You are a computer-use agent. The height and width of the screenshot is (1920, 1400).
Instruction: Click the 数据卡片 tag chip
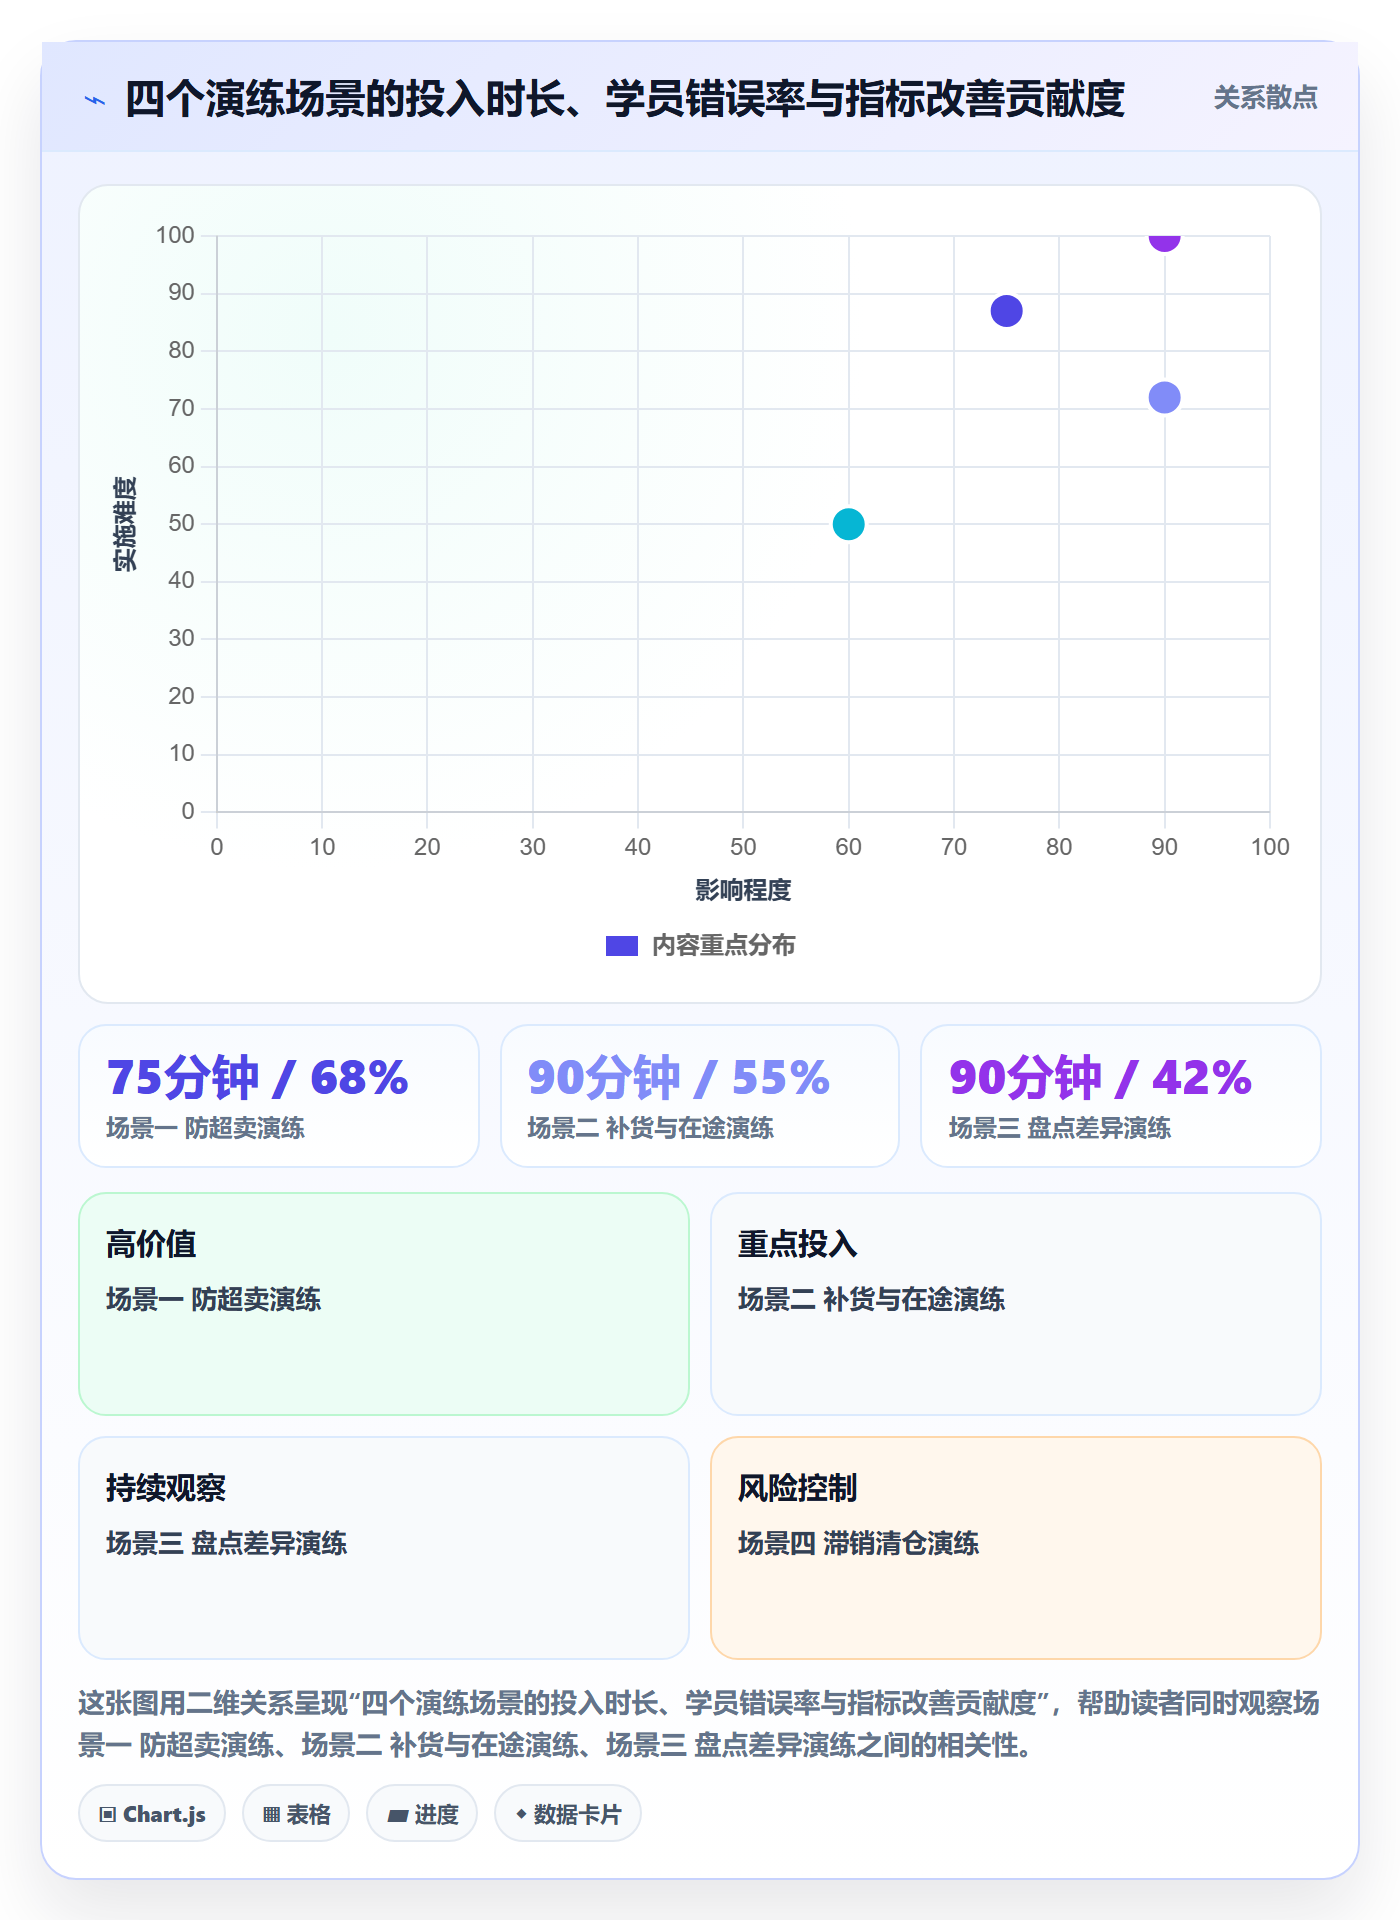pyautogui.click(x=568, y=1814)
